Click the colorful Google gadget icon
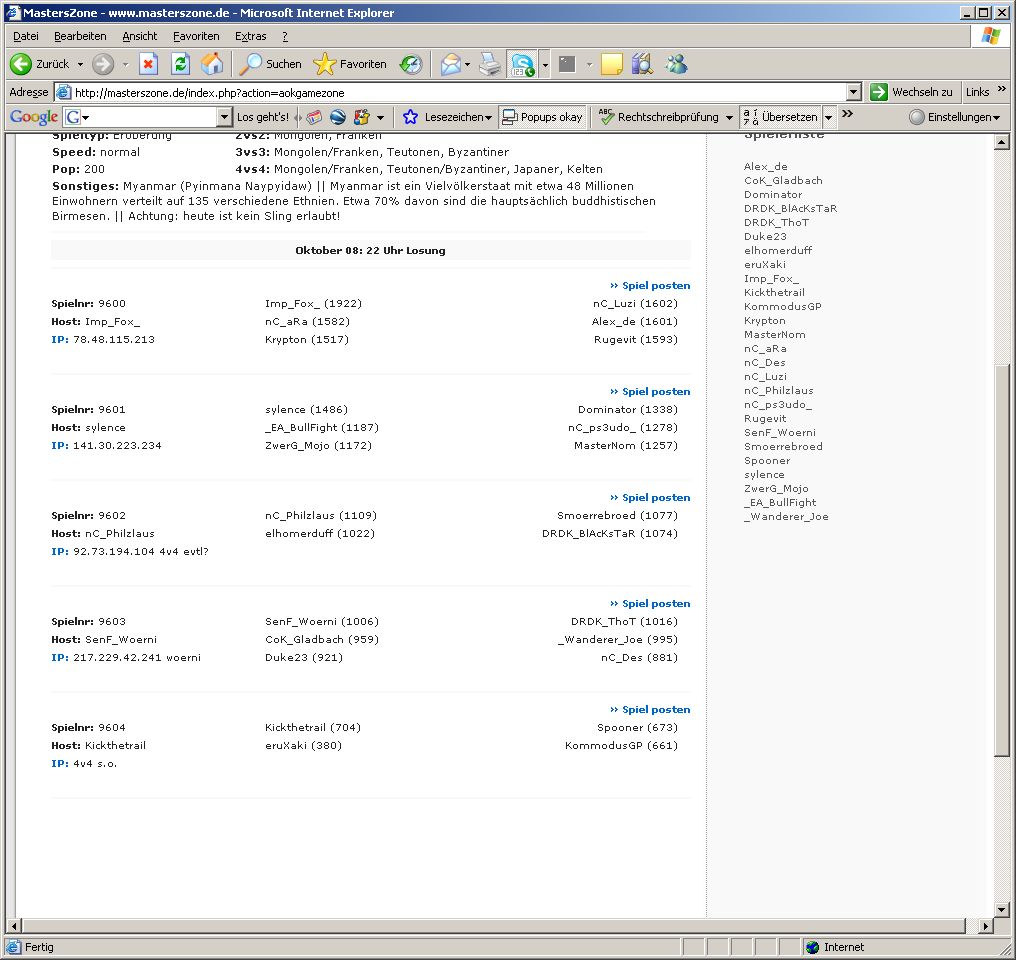The width and height of the screenshot is (1016, 960). [x=362, y=117]
